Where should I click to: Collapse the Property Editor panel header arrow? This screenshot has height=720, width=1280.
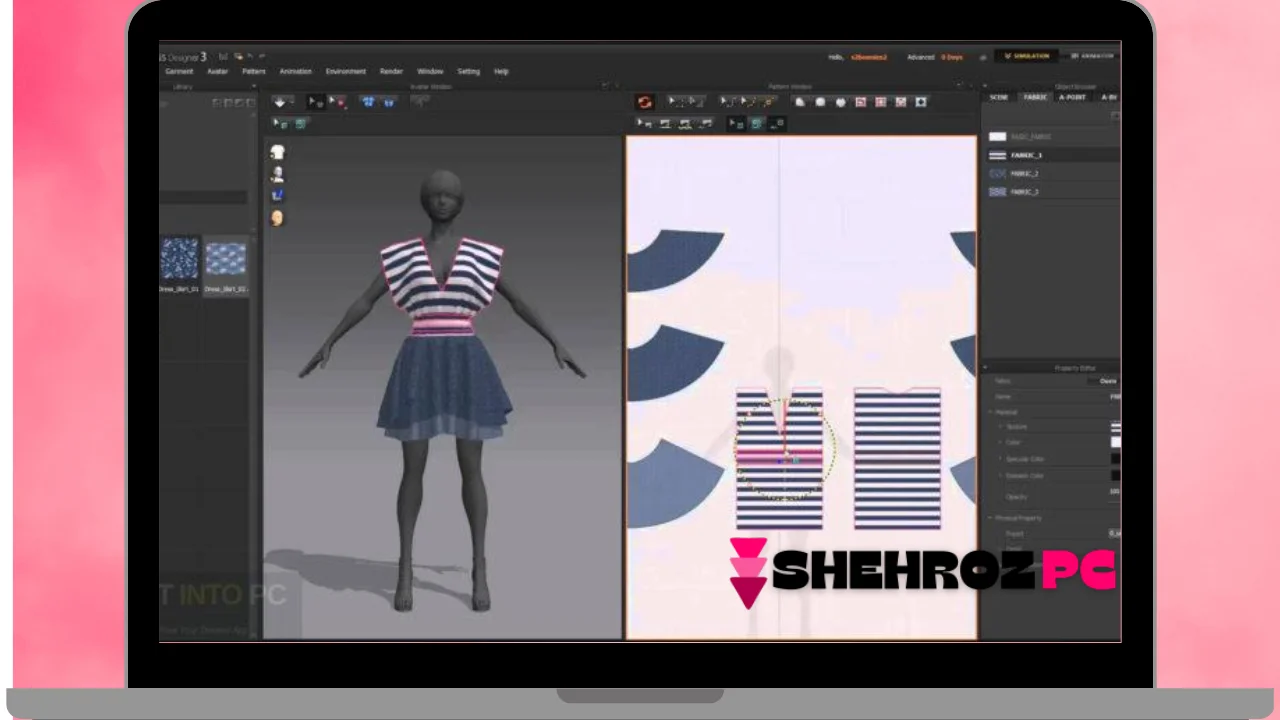pyautogui.click(x=985, y=368)
